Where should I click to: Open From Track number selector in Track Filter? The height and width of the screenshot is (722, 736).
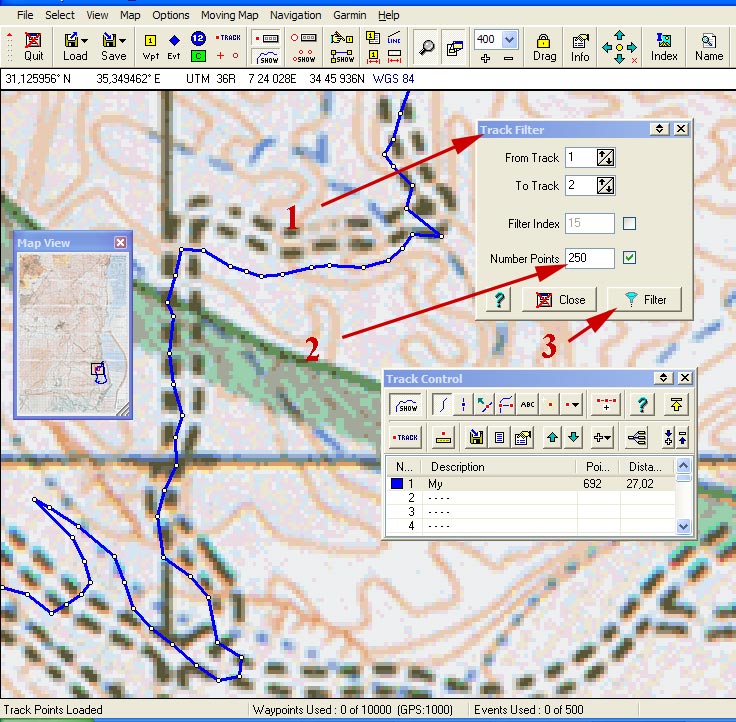[606, 158]
